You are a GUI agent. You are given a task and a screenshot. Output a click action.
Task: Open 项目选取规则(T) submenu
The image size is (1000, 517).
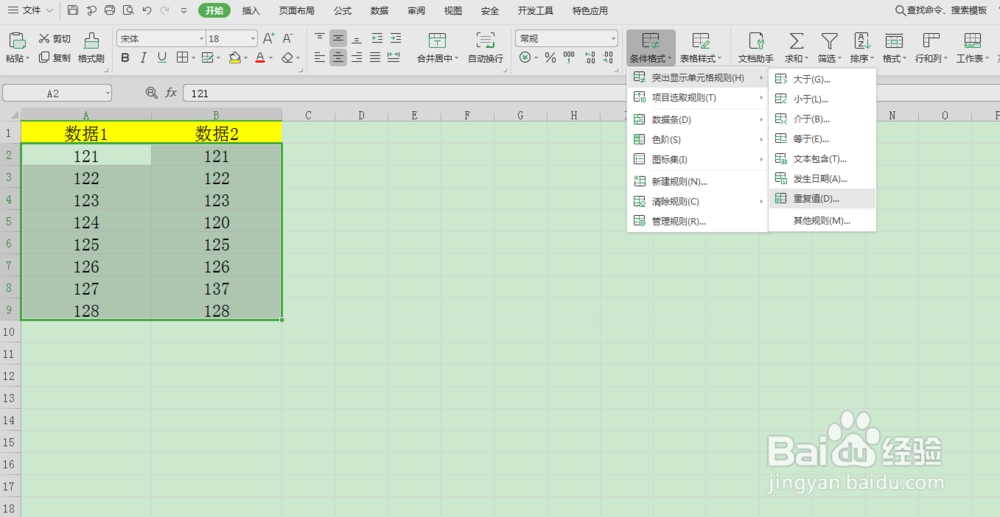698,98
